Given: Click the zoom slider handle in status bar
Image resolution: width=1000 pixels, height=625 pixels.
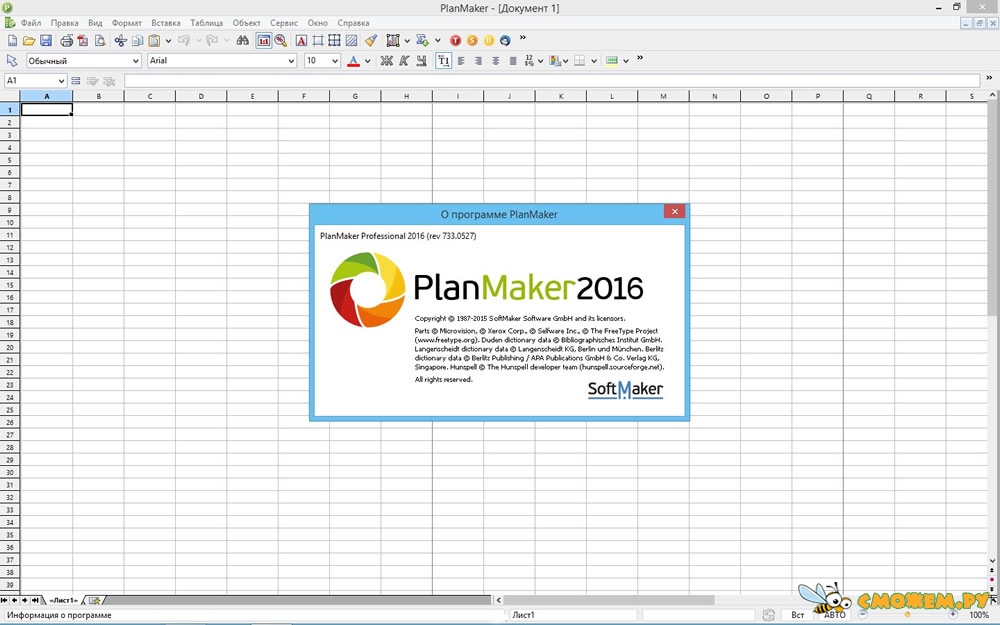Looking at the screenshot, I should click(x=908, y=615).
